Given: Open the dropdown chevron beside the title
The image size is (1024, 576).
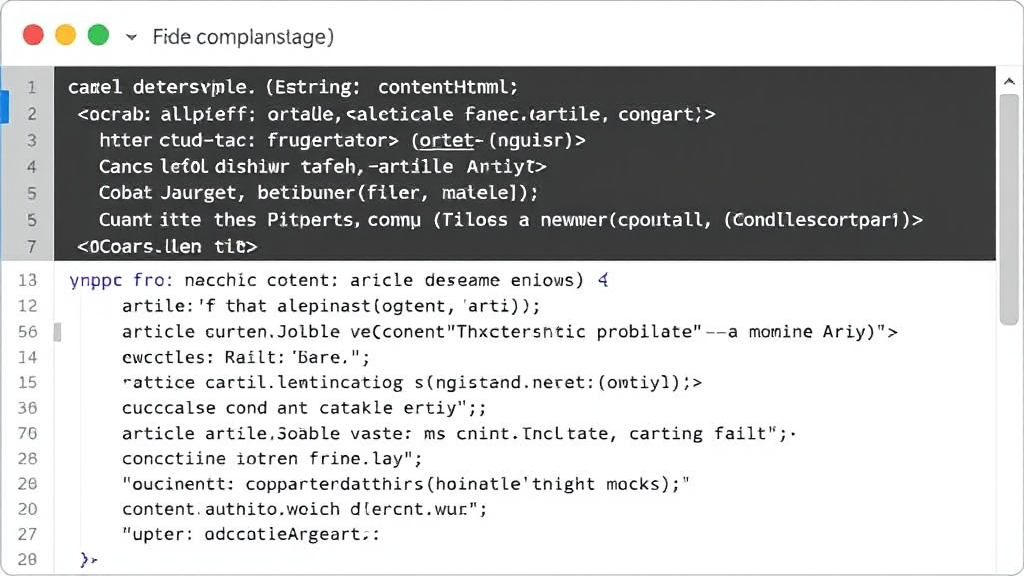Looking at the screenshot, I should [131, 37].
